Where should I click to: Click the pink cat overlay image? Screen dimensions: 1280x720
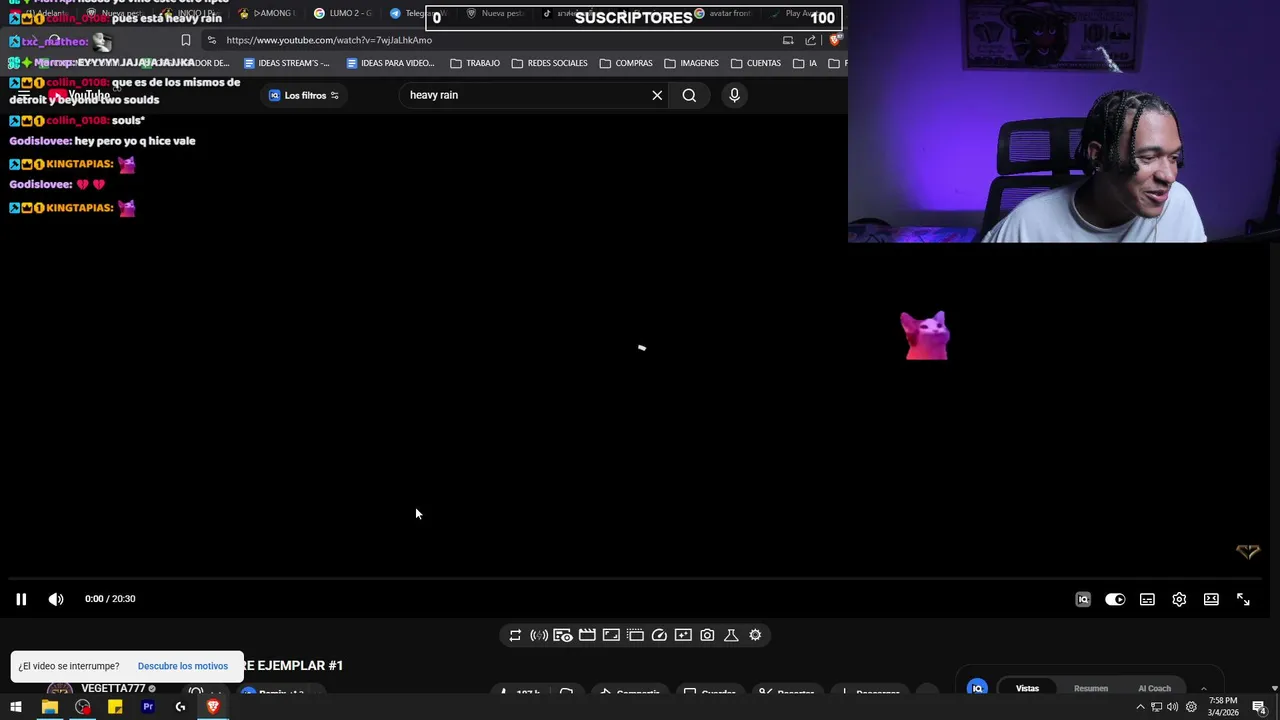[x=925, y=335]
